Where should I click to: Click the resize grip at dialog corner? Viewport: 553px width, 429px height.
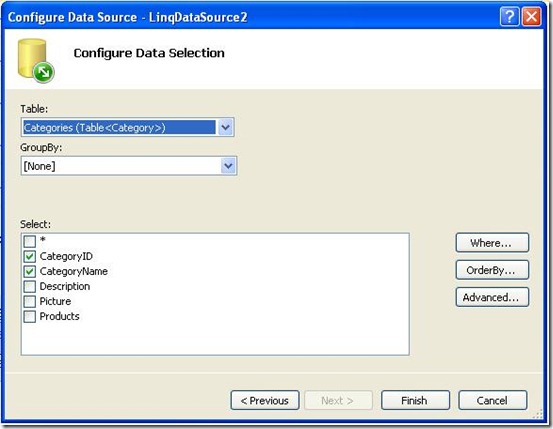537,414
